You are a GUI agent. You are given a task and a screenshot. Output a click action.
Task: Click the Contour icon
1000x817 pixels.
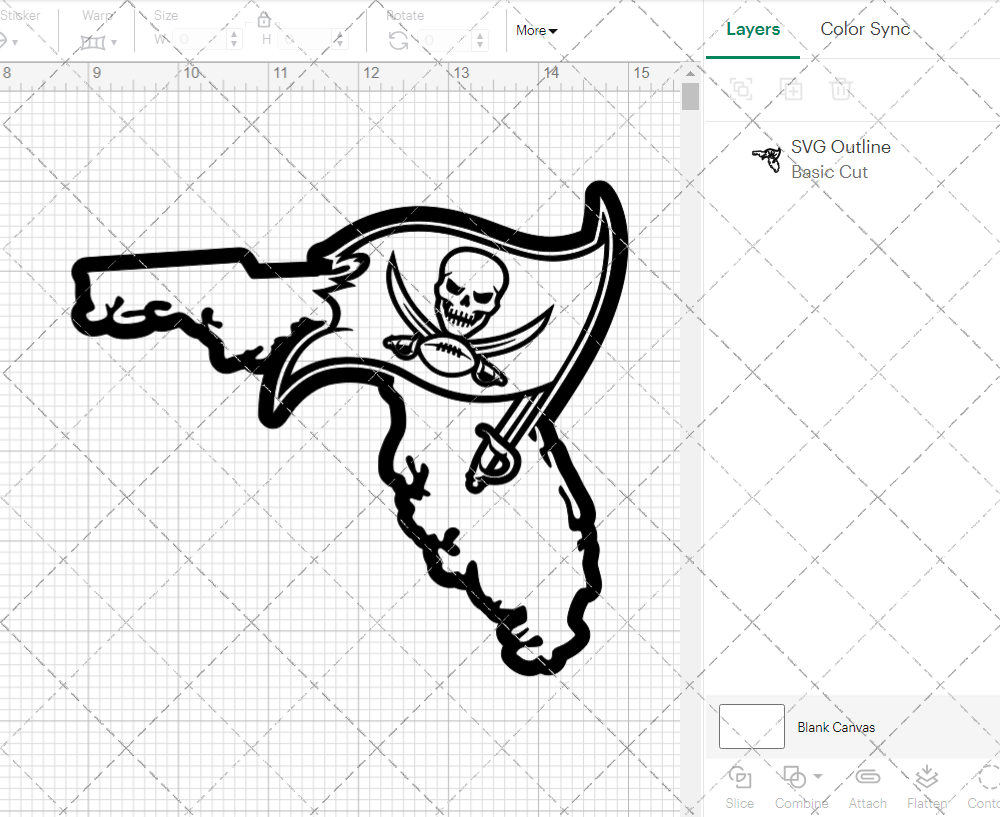point(989,777)
